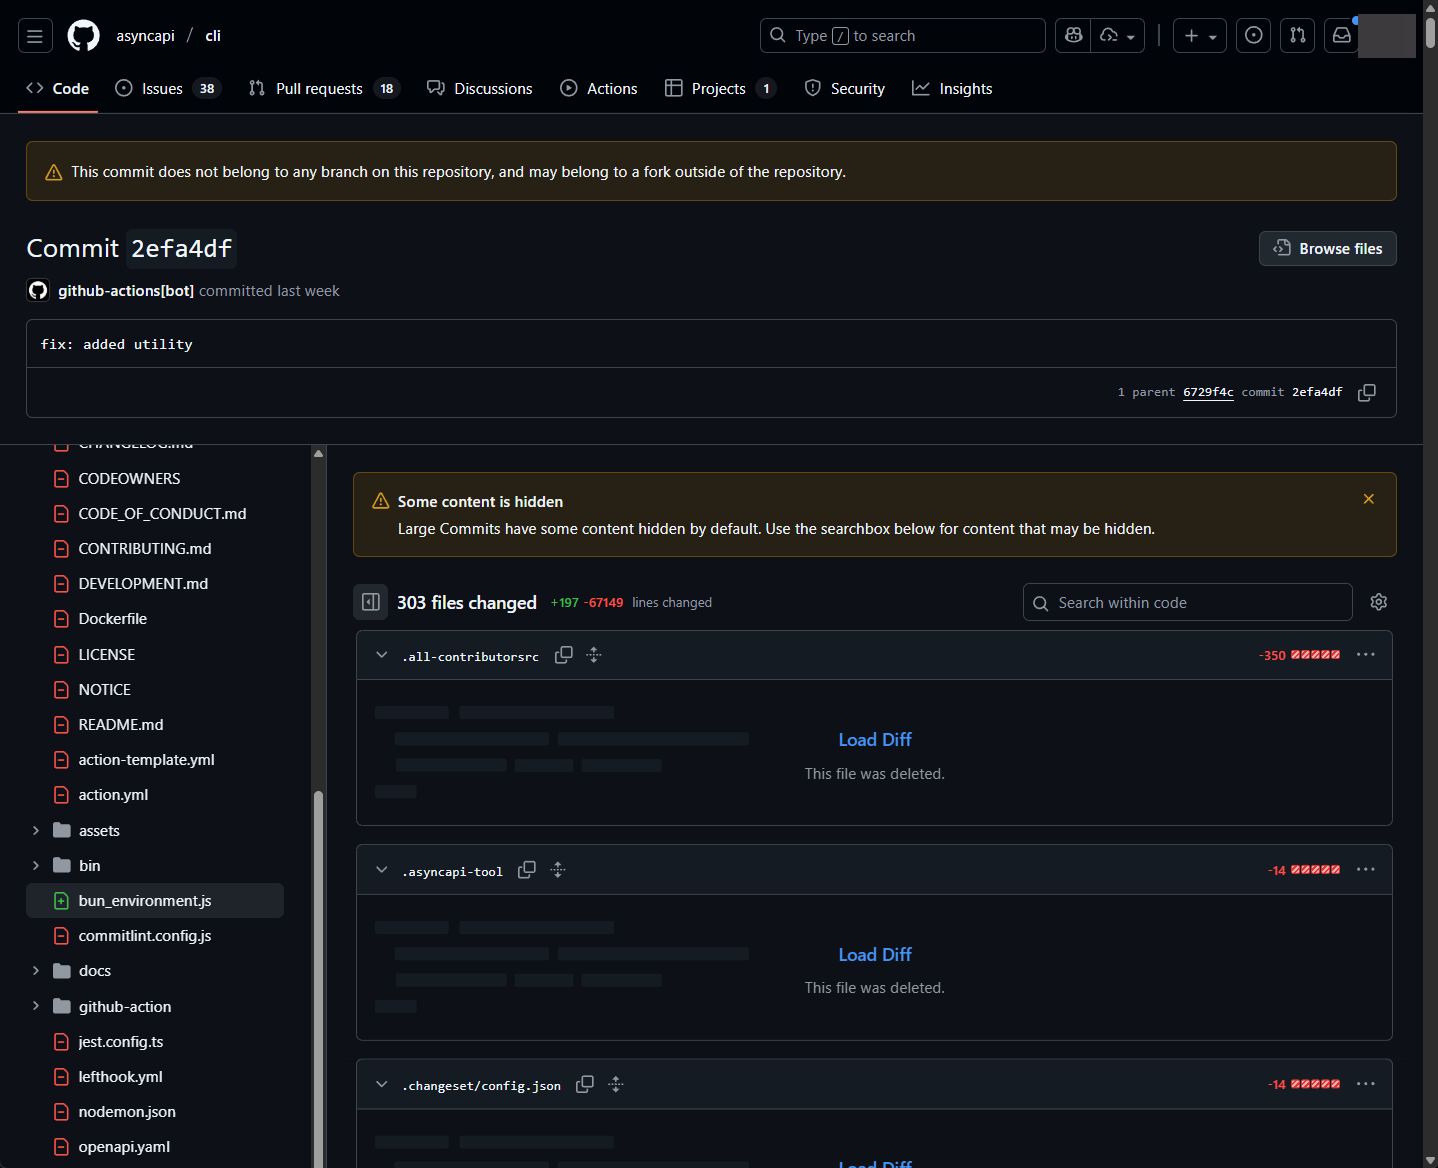Focus the Search within code field

click(x=1188, y=602)
